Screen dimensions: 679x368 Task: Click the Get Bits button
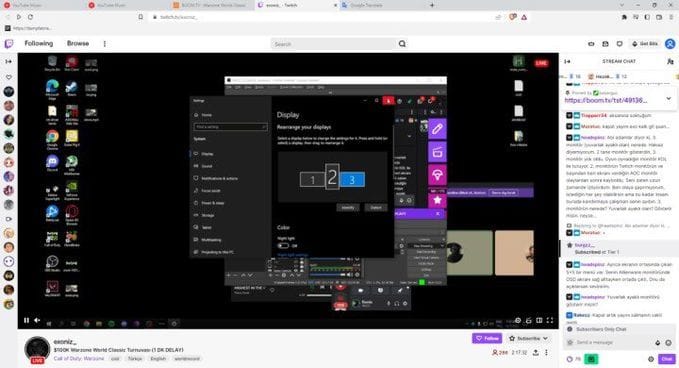pyautogui.click(x=644, y=44)
